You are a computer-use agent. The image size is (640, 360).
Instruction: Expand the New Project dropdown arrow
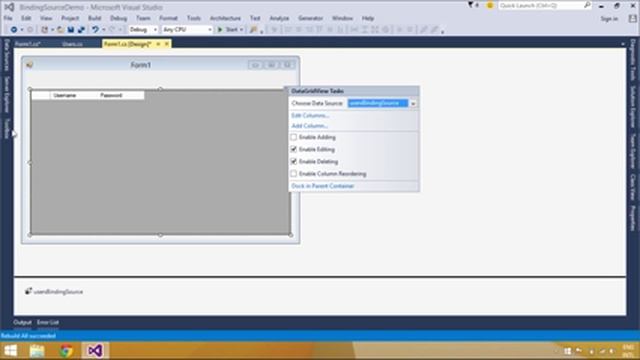(52, 29)
